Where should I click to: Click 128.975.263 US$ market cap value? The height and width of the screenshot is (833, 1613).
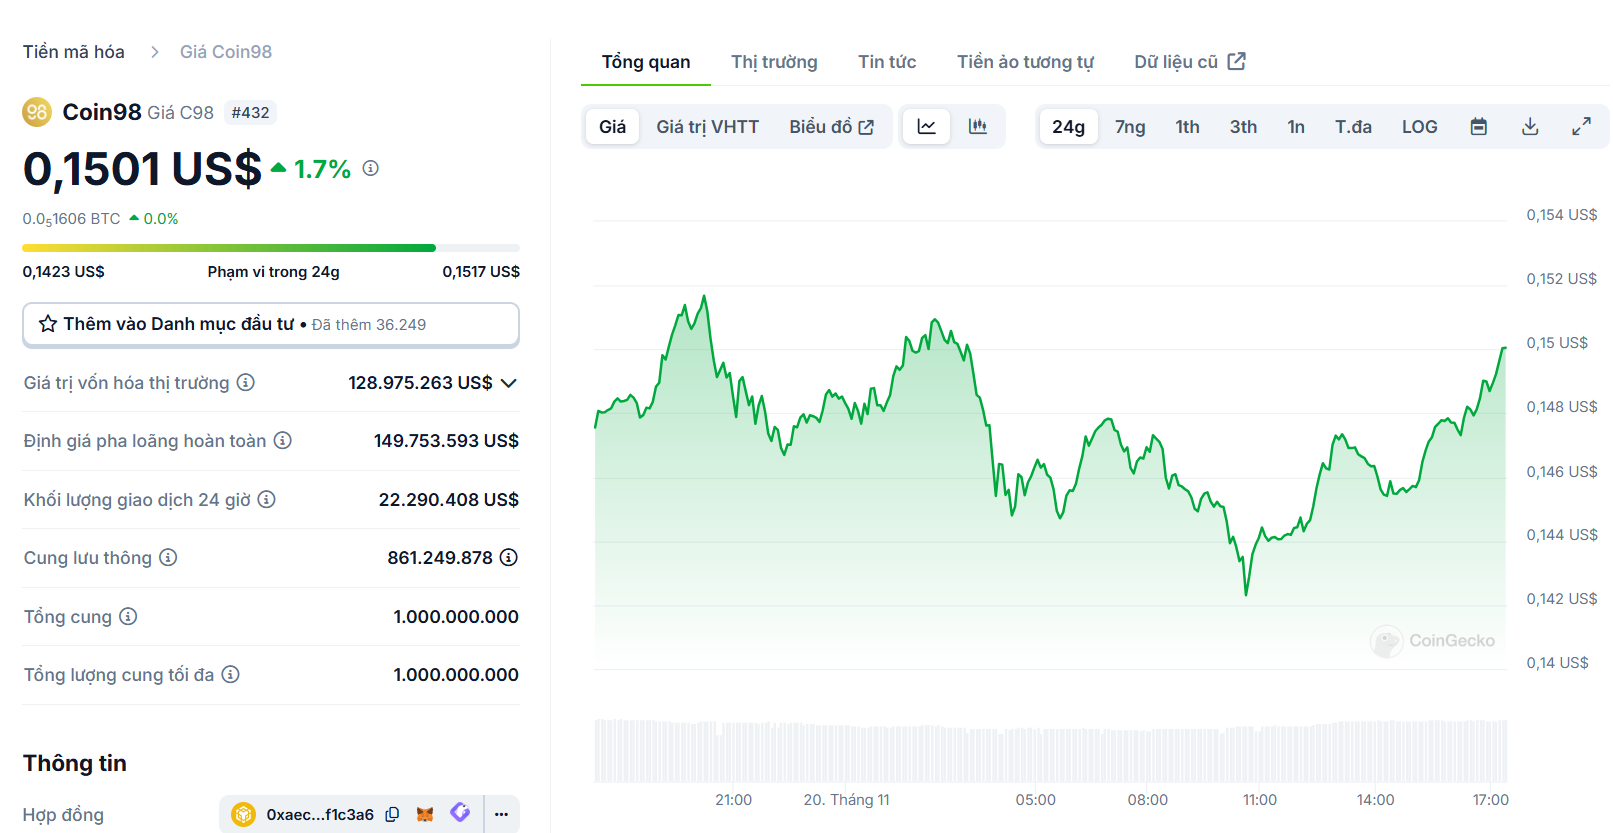pyautogui.click(x=420, y=383)
